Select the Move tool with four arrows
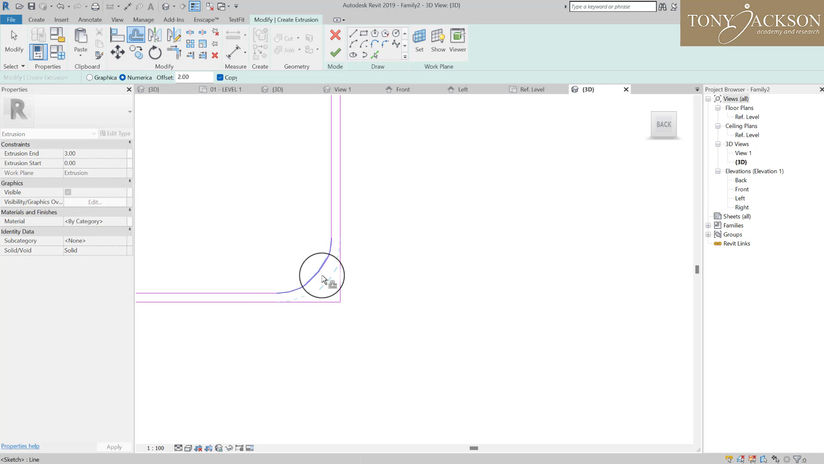This screenshot has width=824, height=464. pos(117,52)
